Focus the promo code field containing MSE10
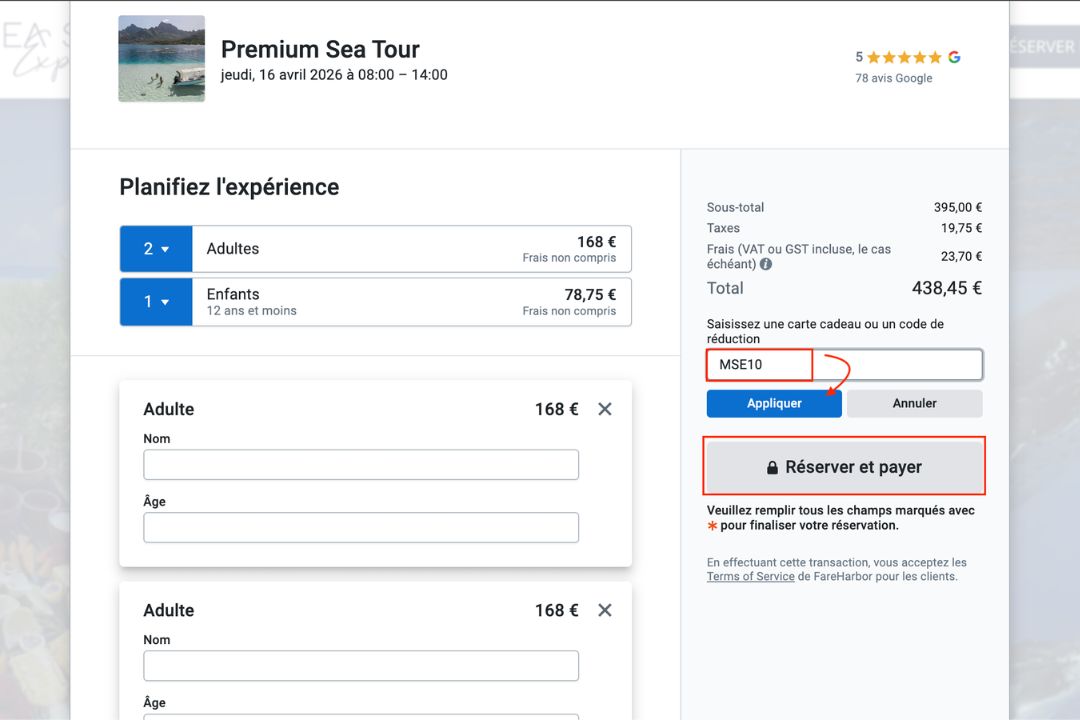This screenshot has height=720, width=1080. point(844,365)
